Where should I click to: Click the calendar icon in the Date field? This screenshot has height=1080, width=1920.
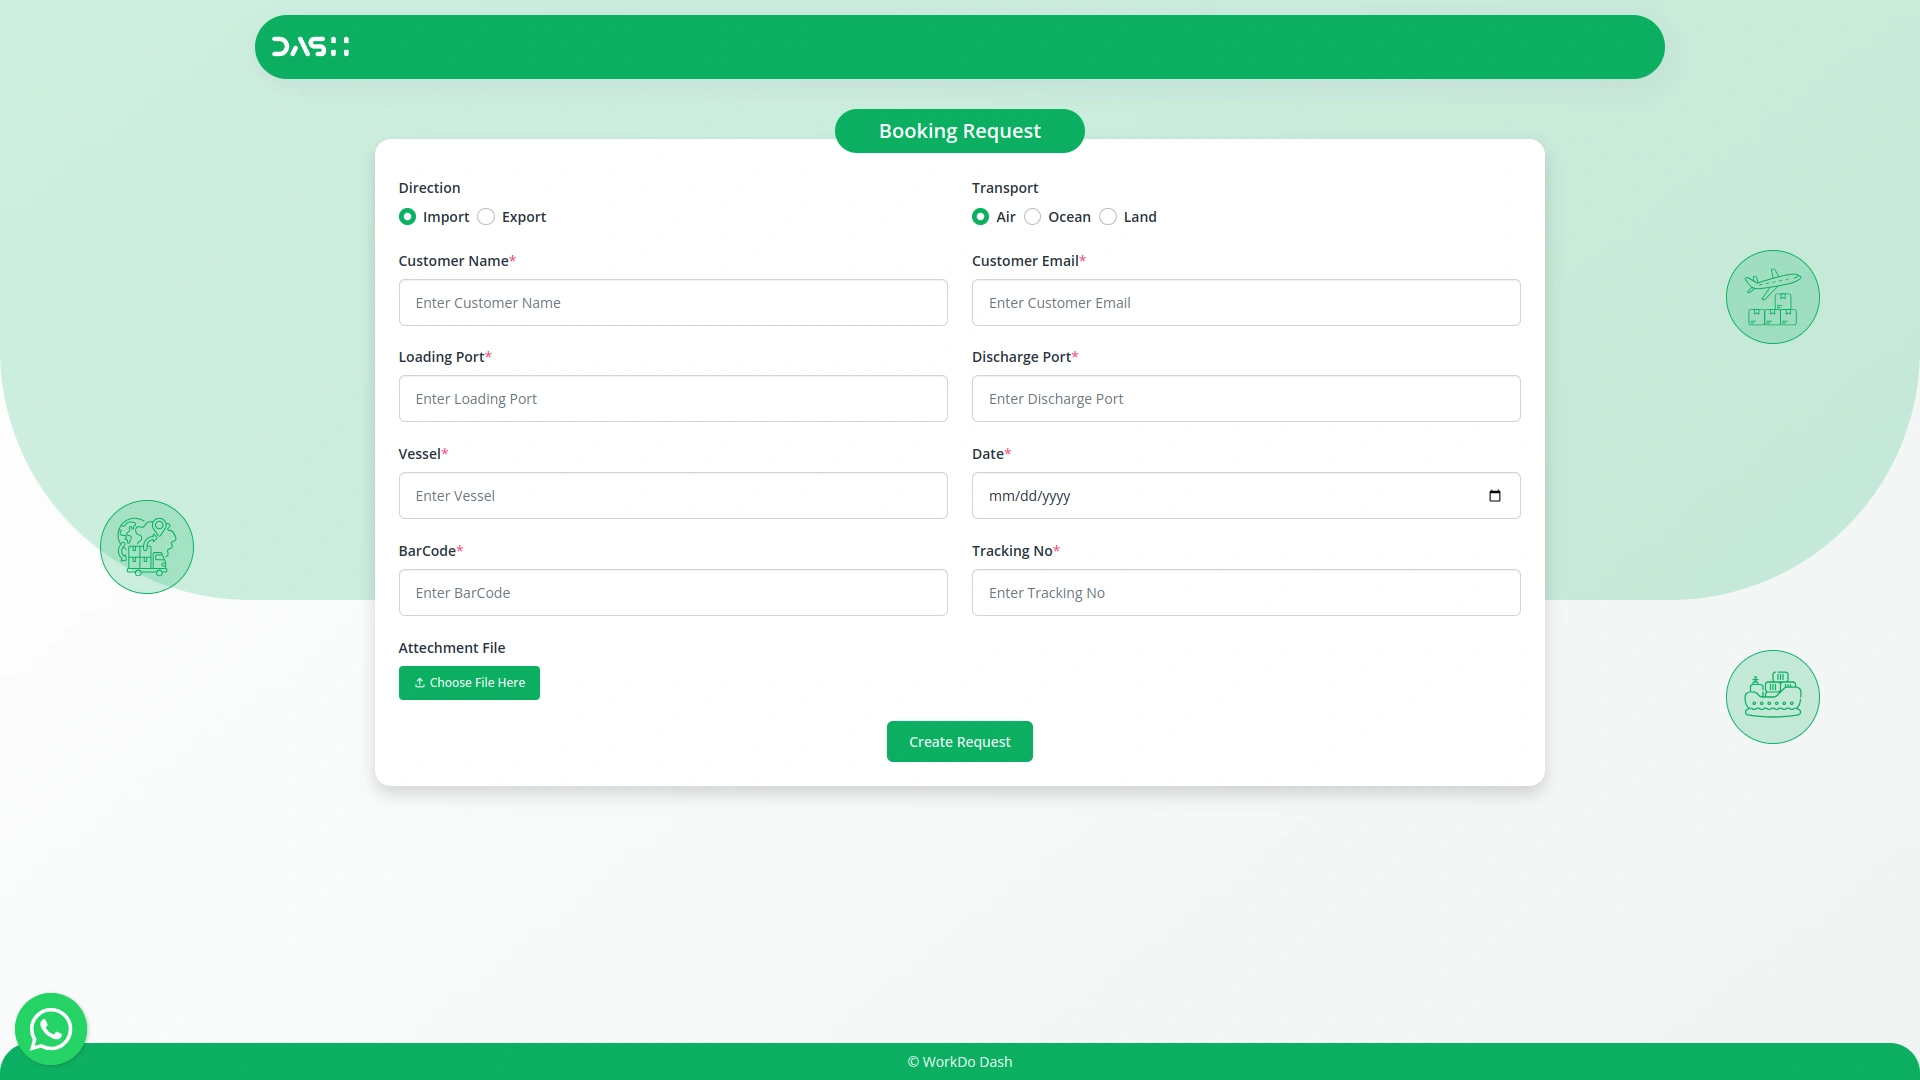tap(1494, 495)
